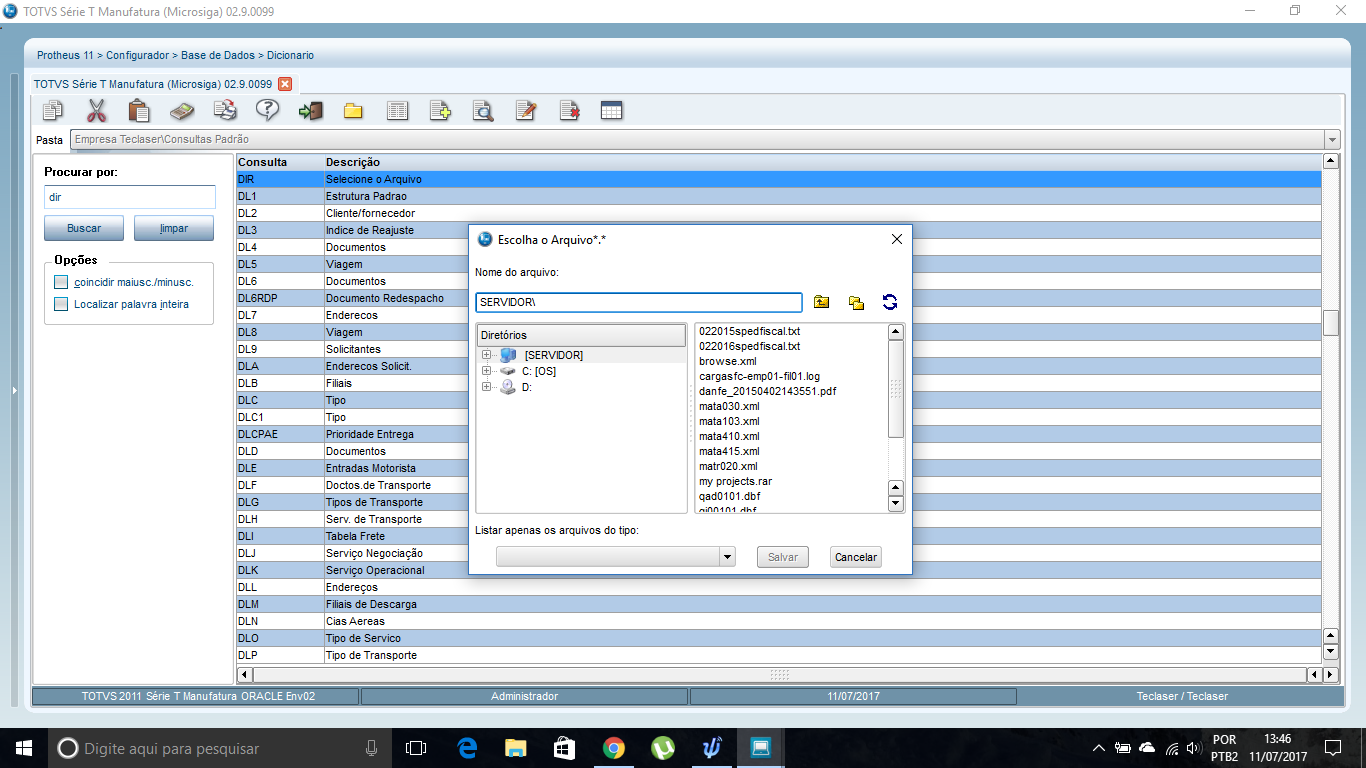Image resolution: width=1366 pixels, height=768 pixels.
Task: Select the DL1 Estrutura Padrao row
Action: coord(778,196)
